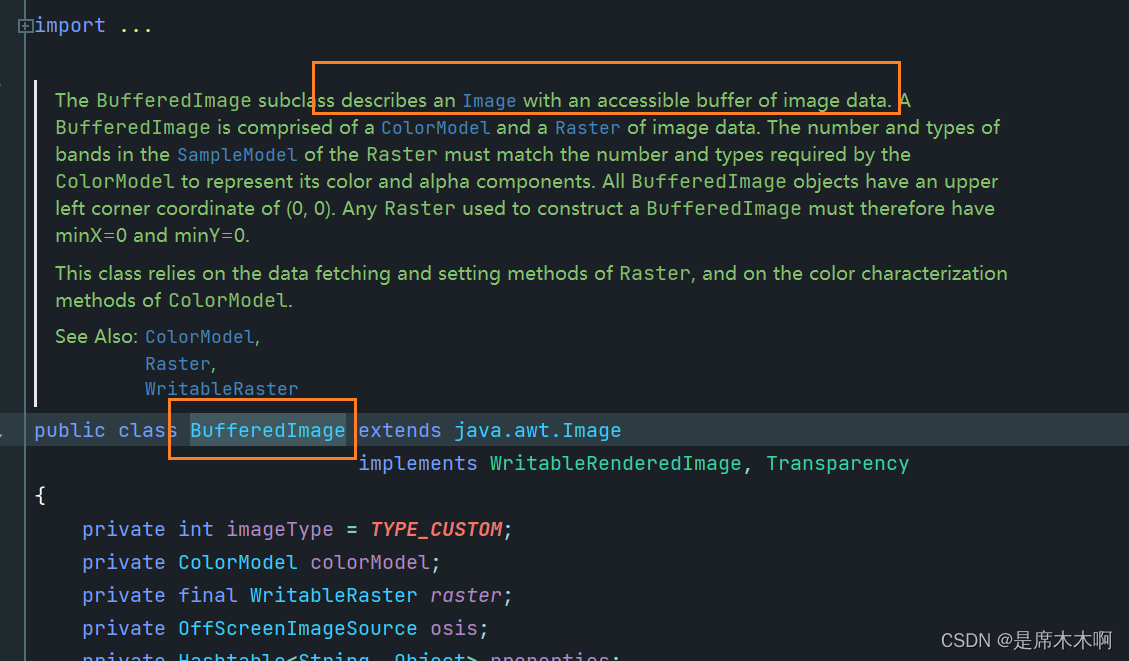
Task: Click the ColorModel link in first paragraph
Action: click(x=435, y=127)
